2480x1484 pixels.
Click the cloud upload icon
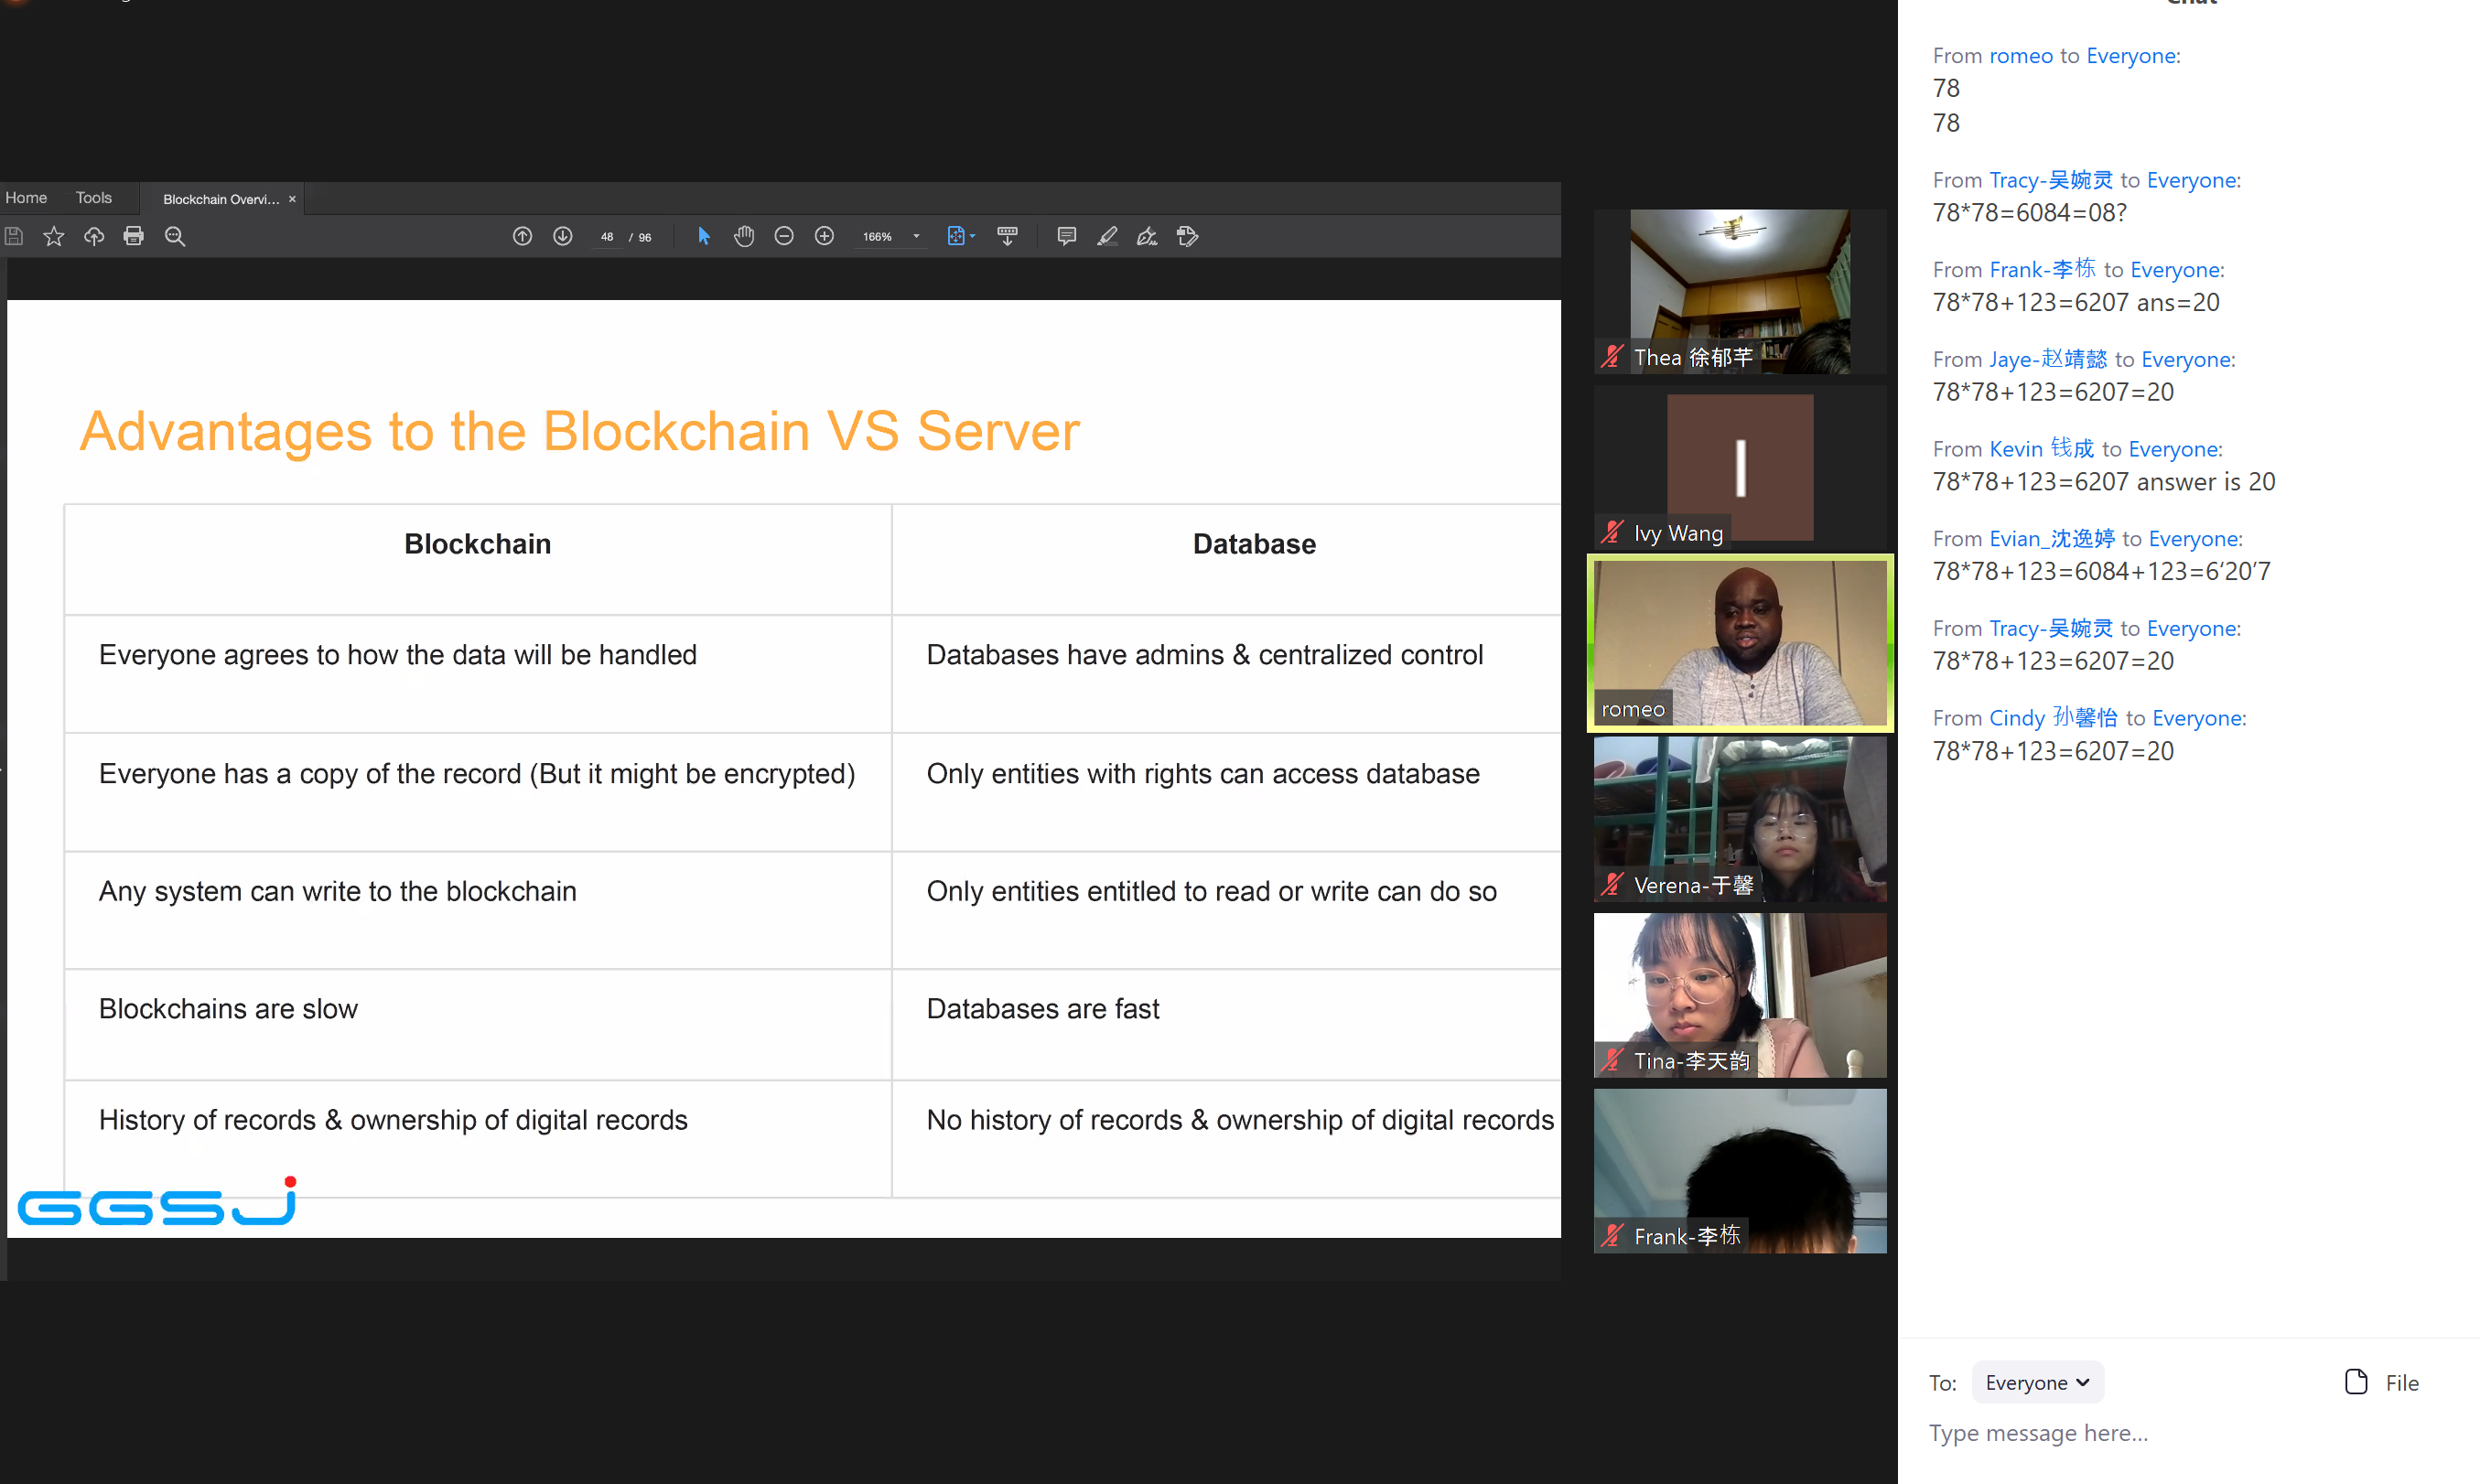(94, 236)
